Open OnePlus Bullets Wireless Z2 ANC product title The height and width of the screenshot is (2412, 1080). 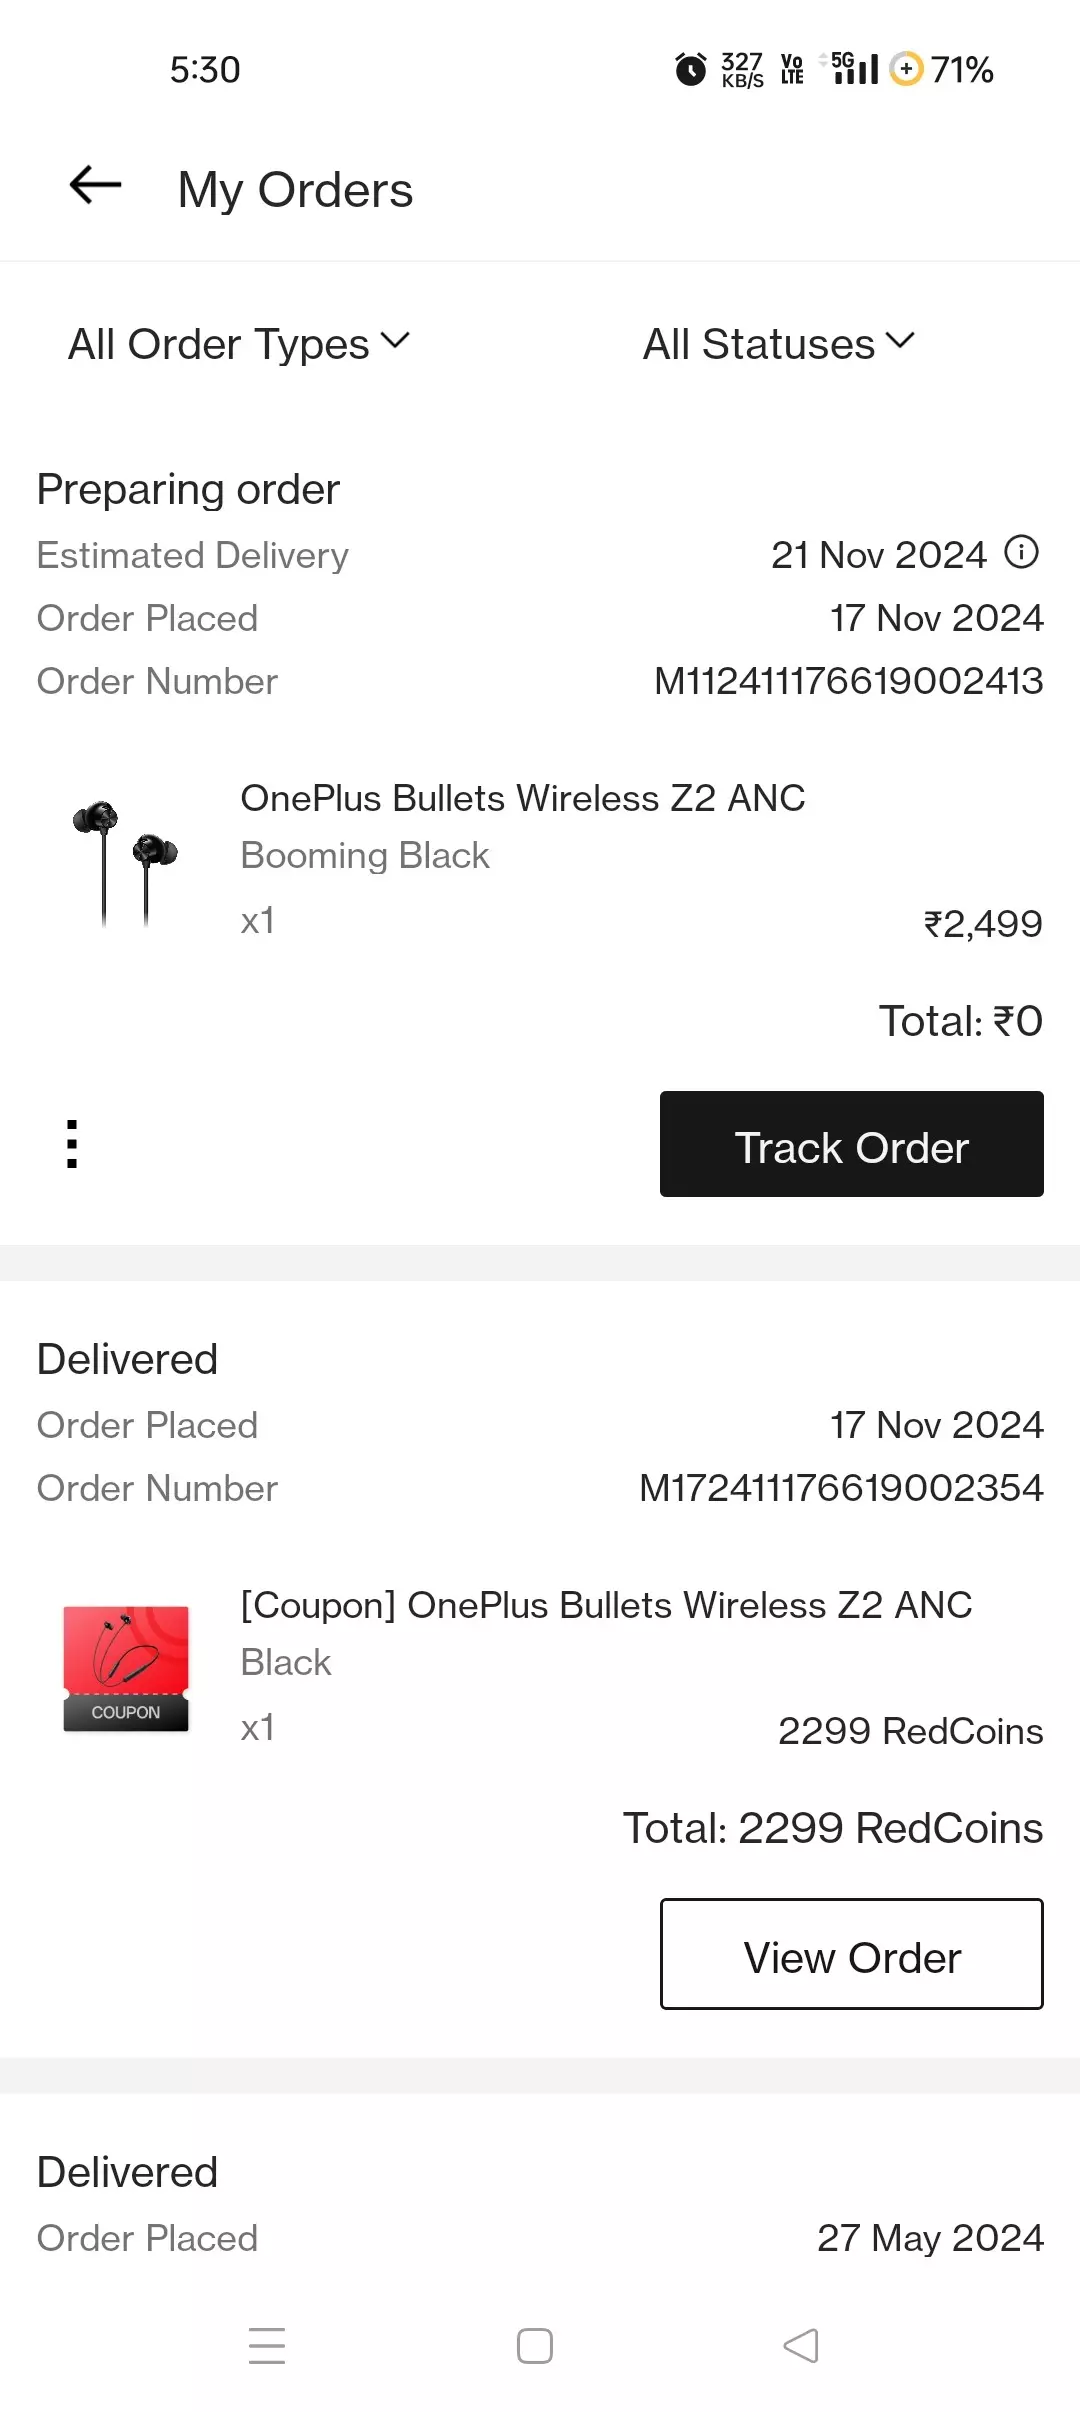pos(523,798)
